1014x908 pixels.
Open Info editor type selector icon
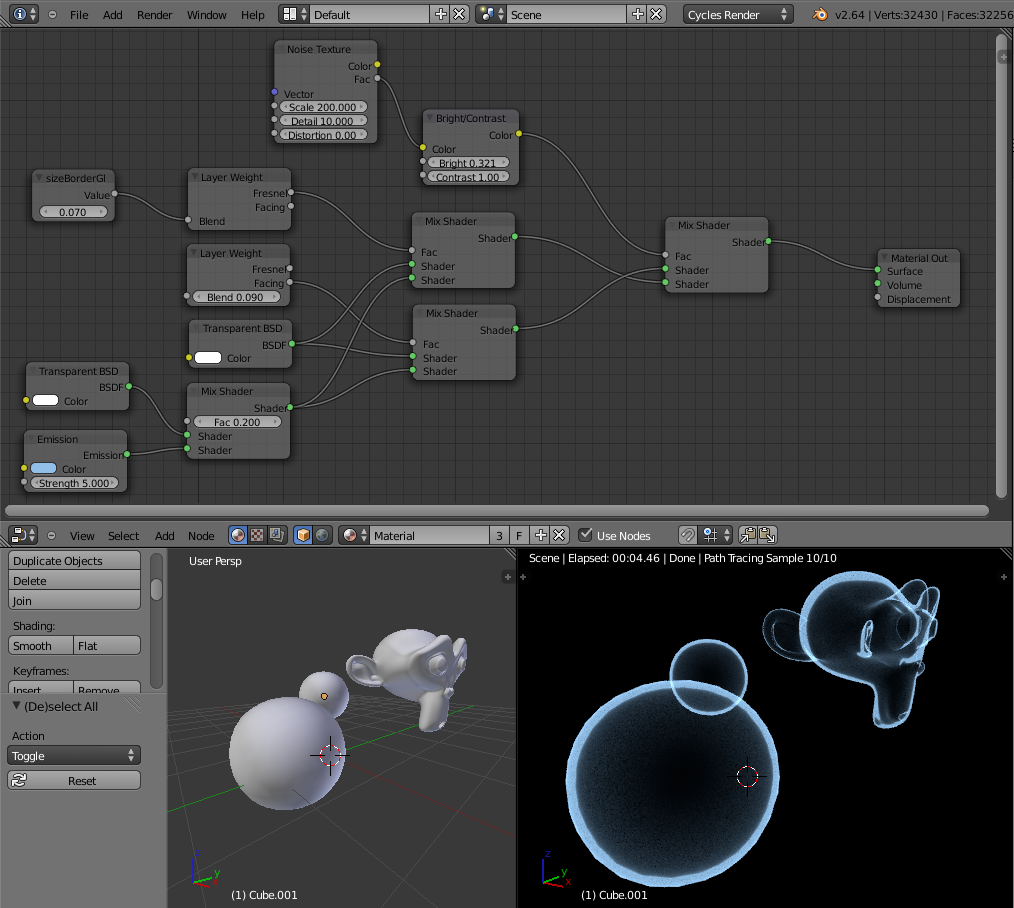click(25, 14)
